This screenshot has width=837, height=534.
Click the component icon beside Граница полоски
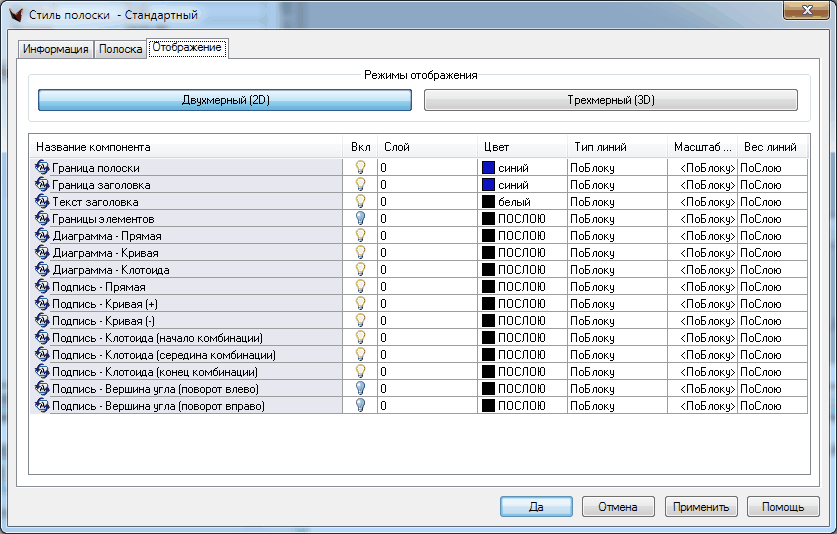tap(42, 168)
